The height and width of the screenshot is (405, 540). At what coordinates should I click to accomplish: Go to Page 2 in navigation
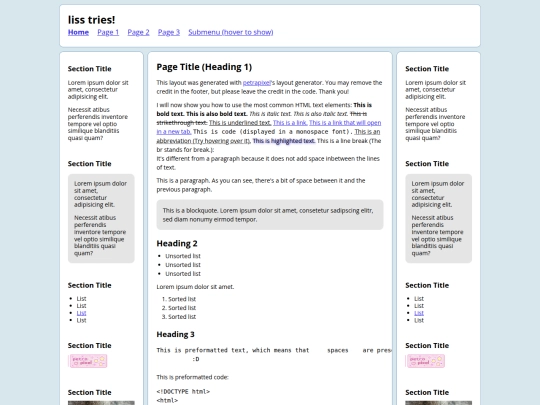[138, 32]
